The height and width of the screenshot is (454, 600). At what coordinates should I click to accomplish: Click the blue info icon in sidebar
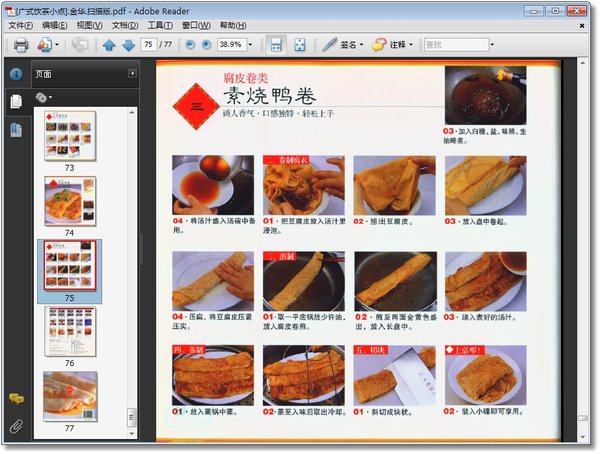point(16,73)
